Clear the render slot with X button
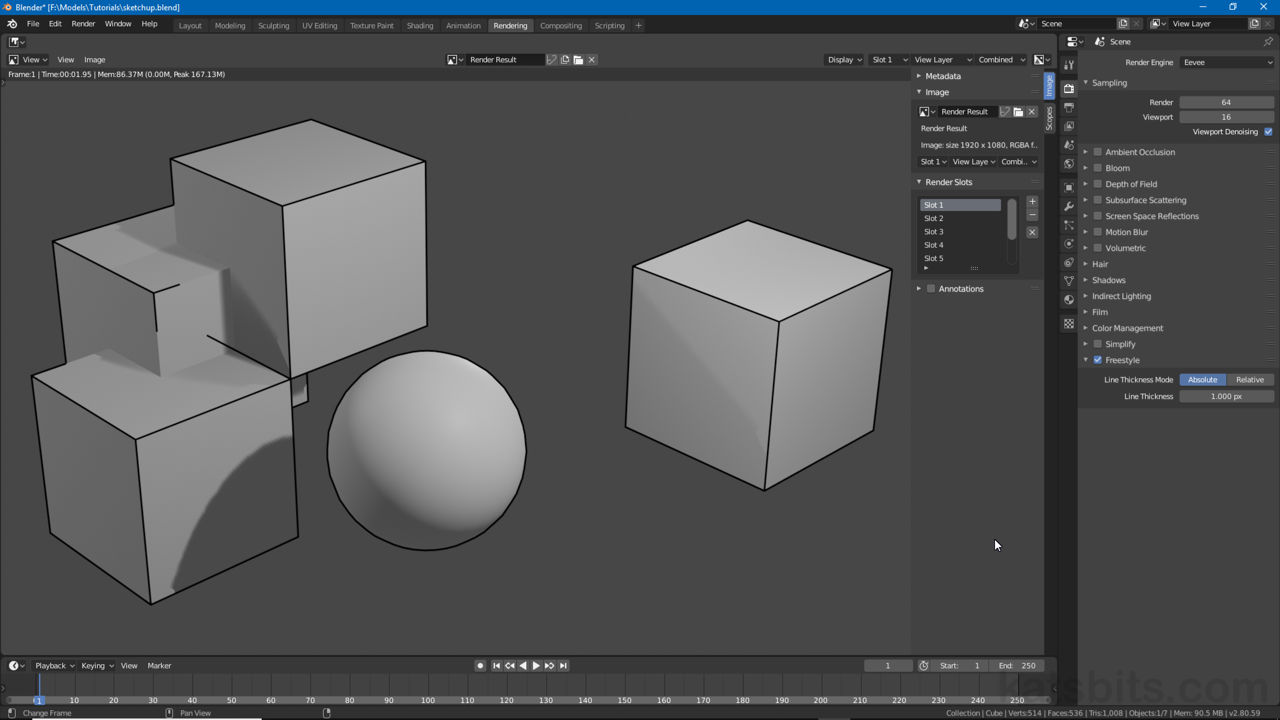Image resolution: width=1280 pixels, height=720 pixels. click(x=1032, y=232)
